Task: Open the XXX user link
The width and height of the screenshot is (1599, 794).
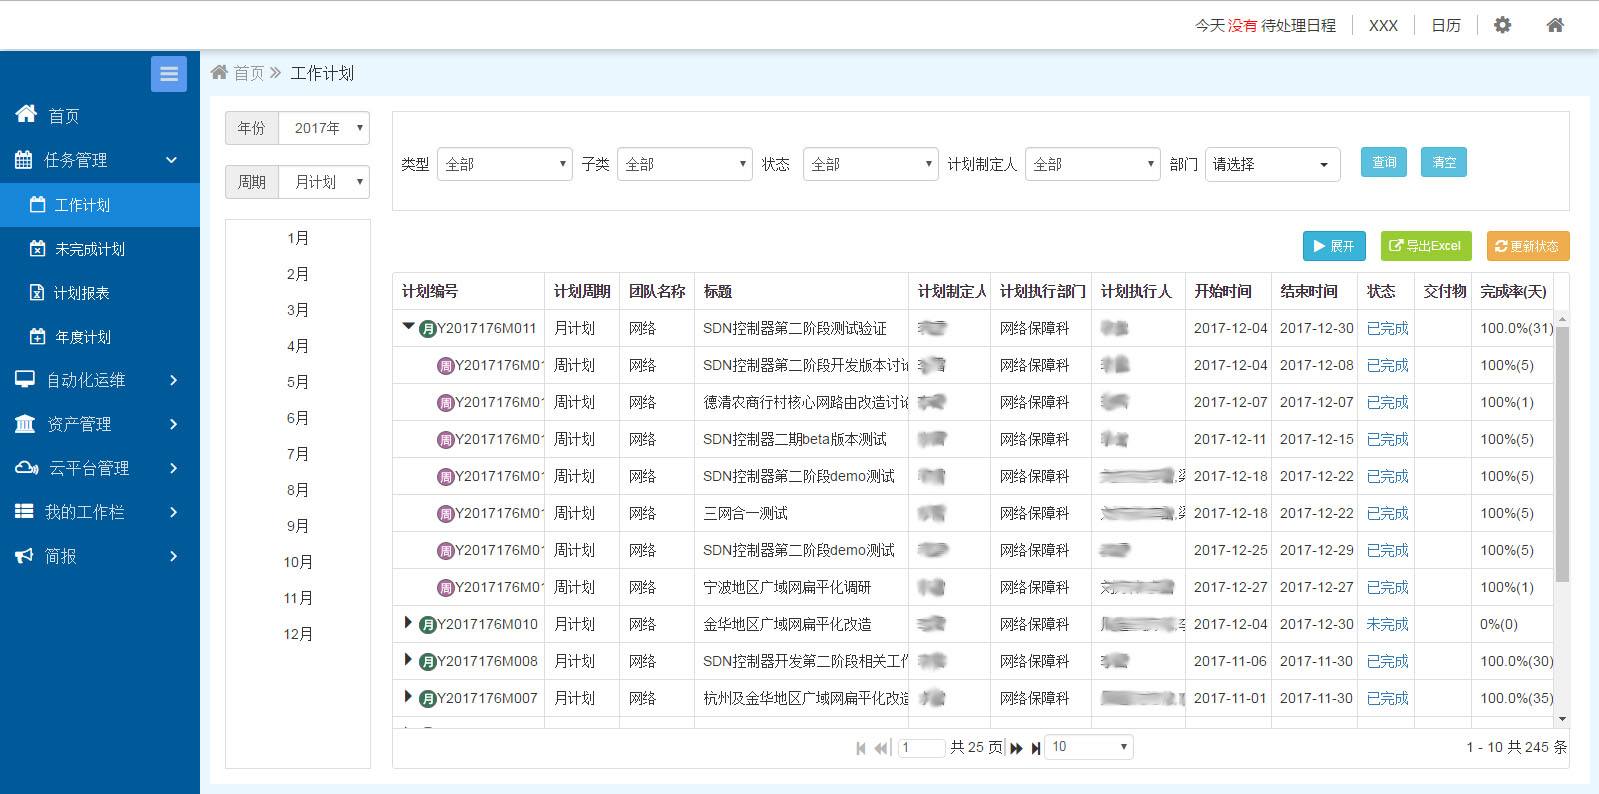Action: [x=1384, y=25]
